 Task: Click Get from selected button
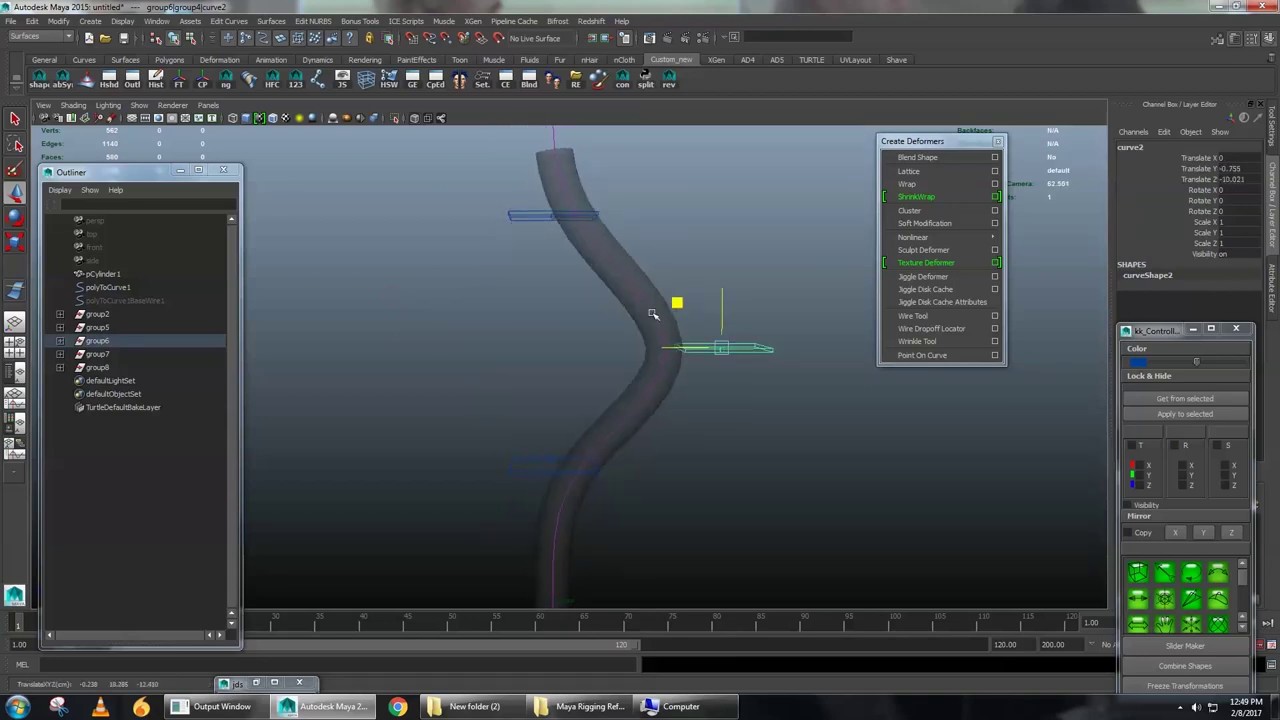tap(1185, 398)
